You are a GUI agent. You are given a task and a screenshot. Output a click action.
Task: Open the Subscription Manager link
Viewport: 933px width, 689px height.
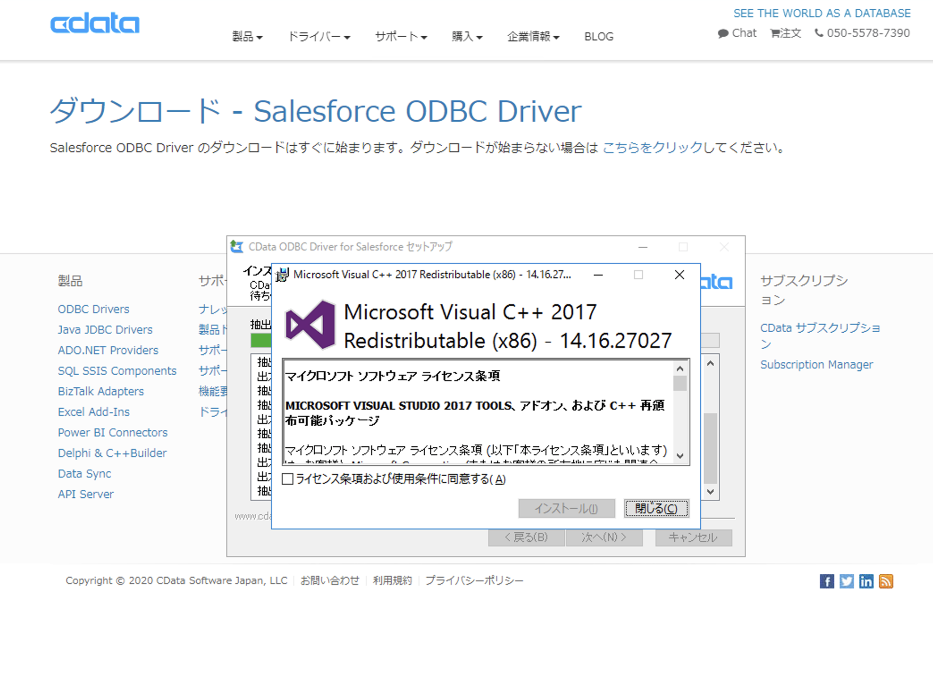click(x=816, y=365)
